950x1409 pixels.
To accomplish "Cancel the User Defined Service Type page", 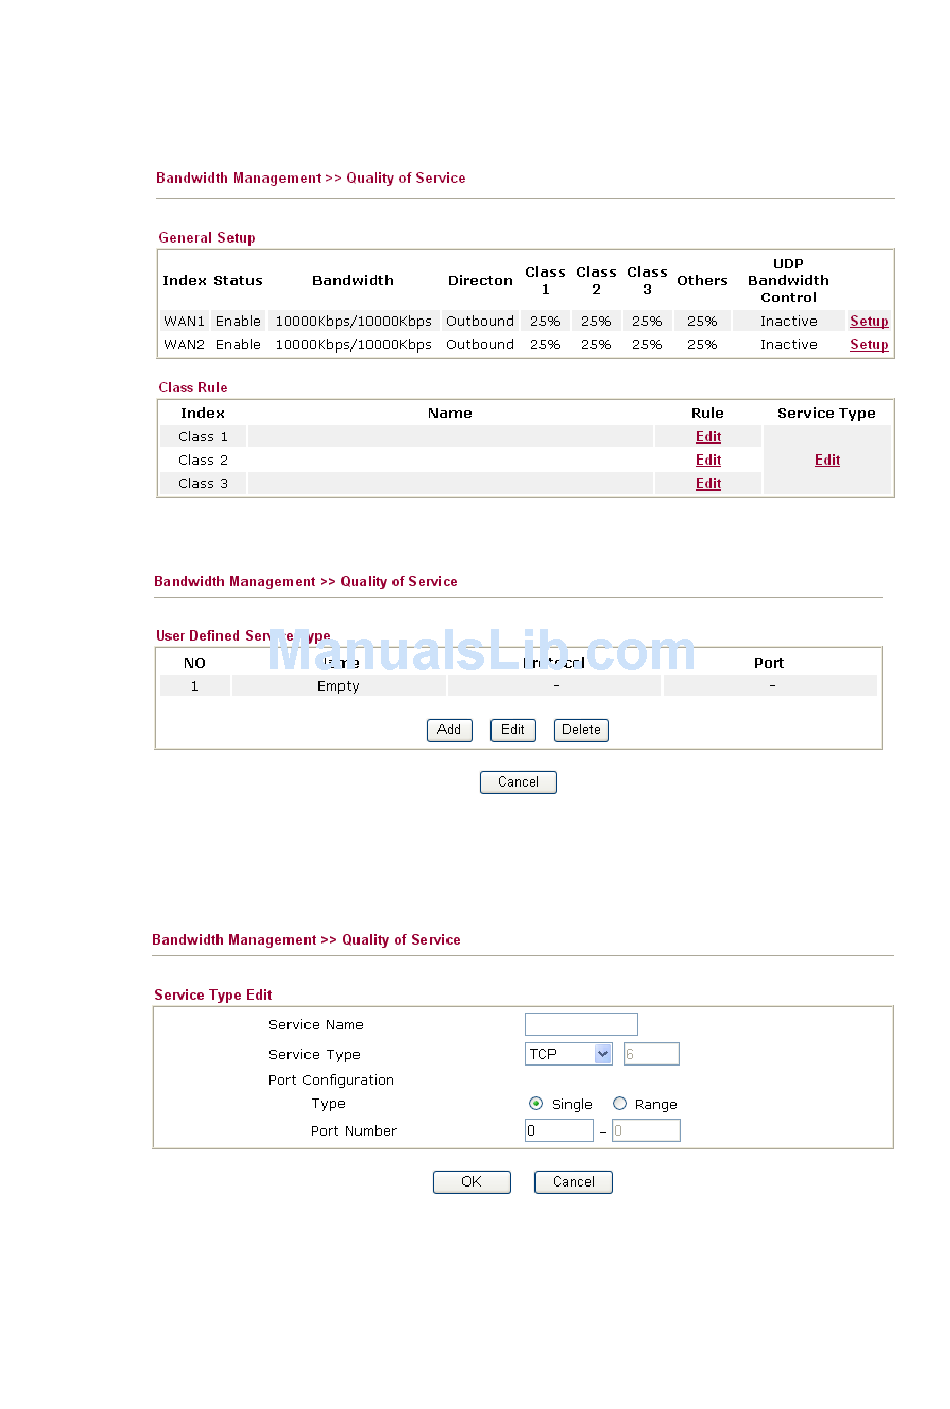I will [x=518, y=782].
